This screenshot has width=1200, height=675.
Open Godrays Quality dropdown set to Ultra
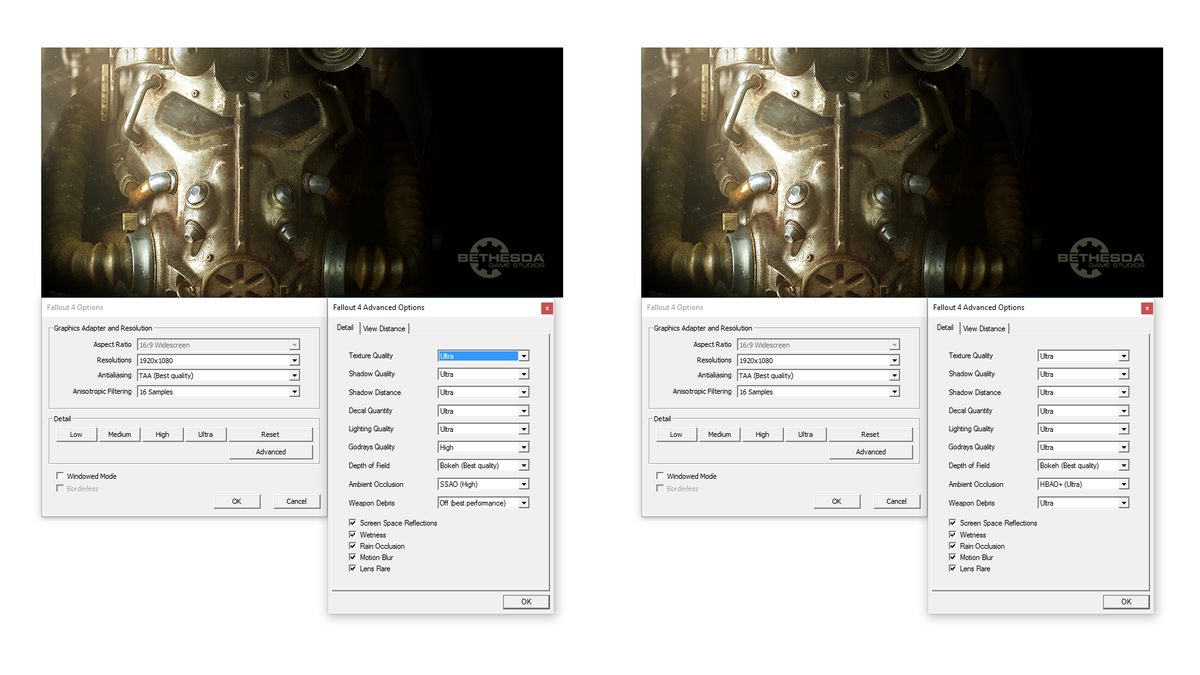tap(1083, 447)
